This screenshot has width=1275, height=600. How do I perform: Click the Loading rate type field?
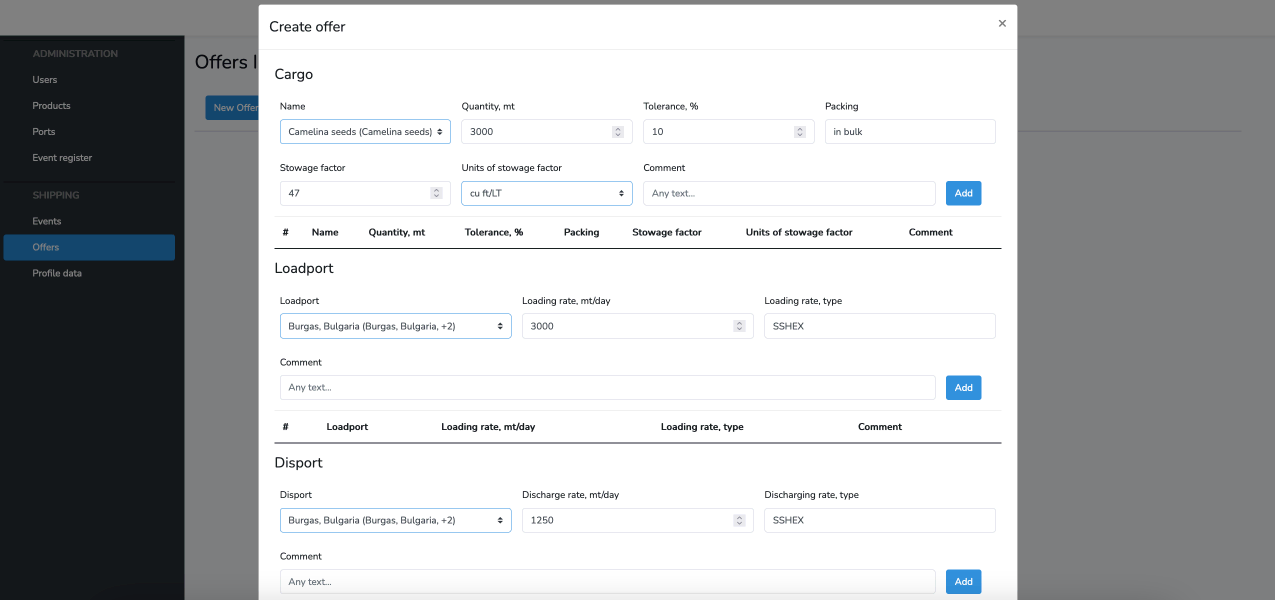pos(879,326)
